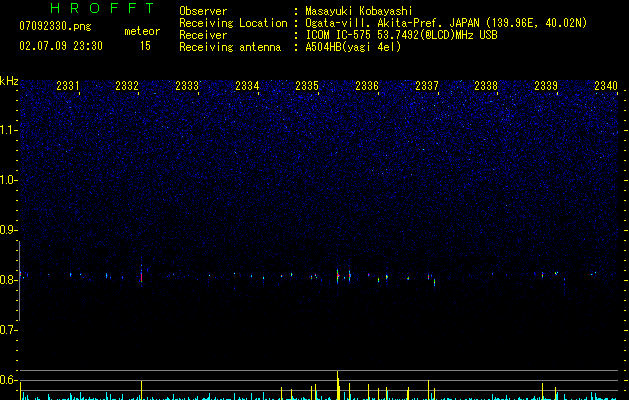Click the 0.9 kHz axis label
The image size is (629, 400).
[x=9, y=230]
